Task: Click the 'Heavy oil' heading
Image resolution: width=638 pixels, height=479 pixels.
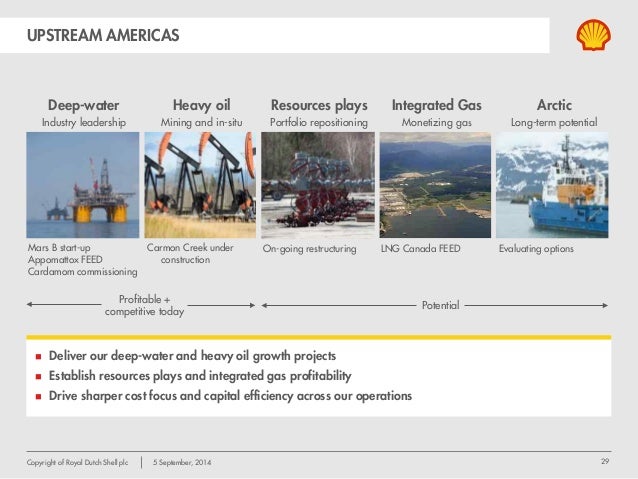Action: [201, 105]
